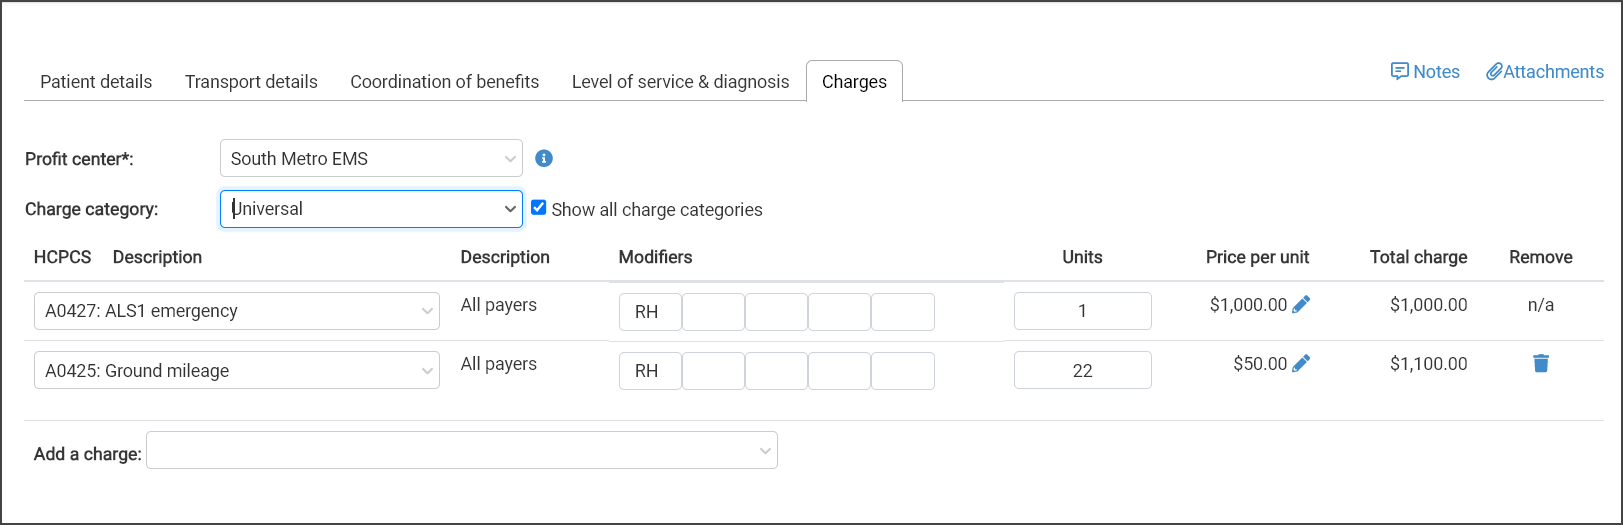Open the Coordination of benefits tab
Screen dimensions: 1623x525
[444, 82]
